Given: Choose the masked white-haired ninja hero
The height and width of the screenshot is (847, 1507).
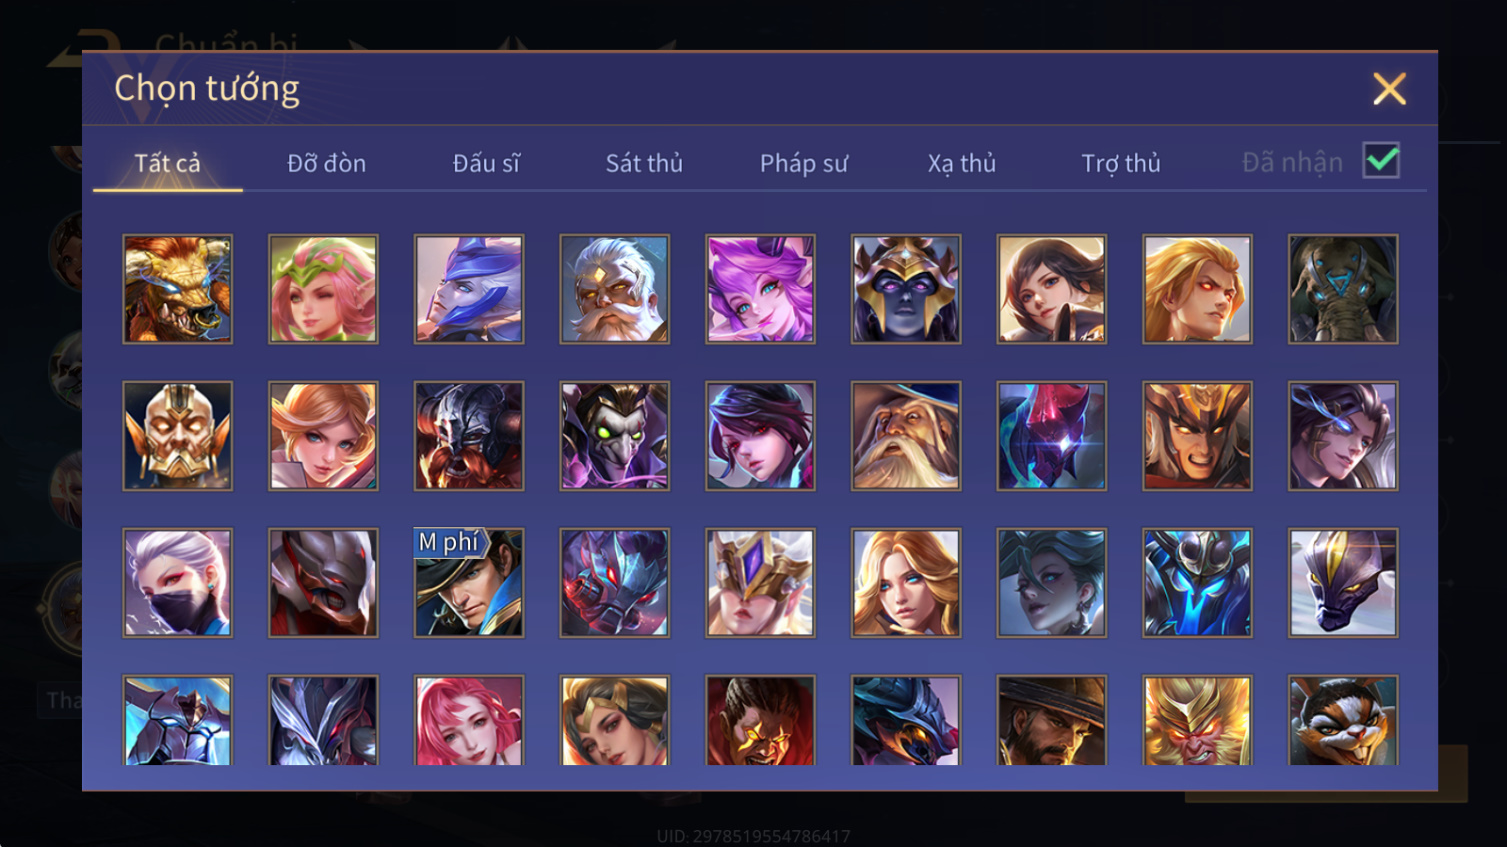Looking at the screenshot, I should pos(177,583).
